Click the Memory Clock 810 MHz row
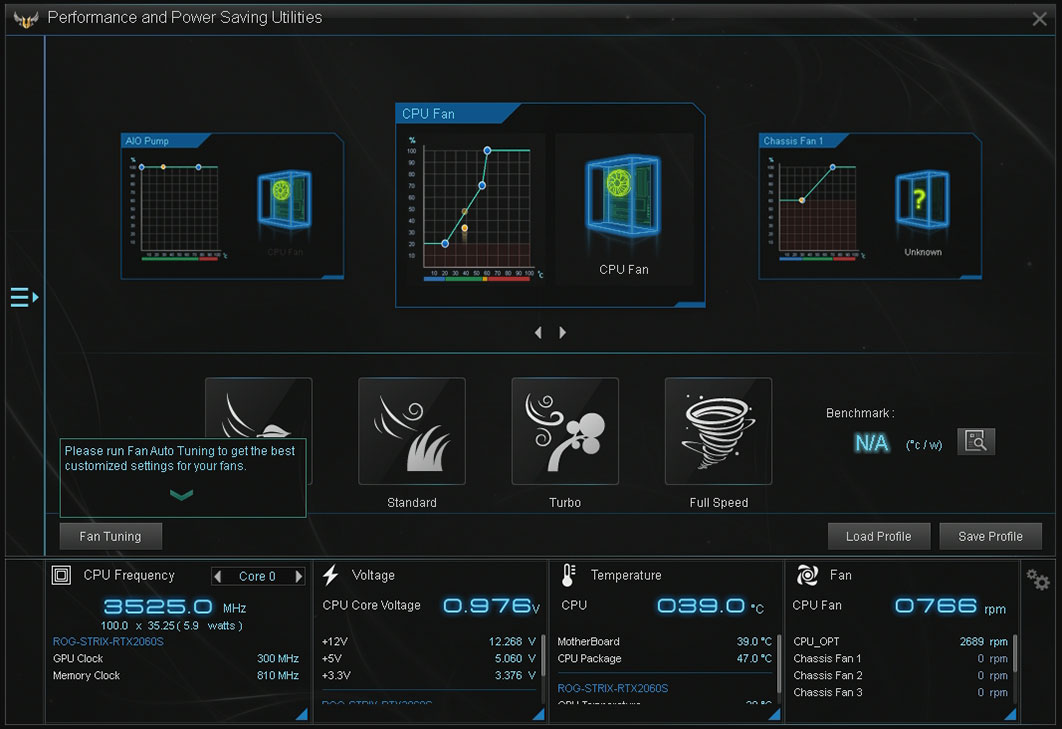The height and width of the screenshot is (729, 1062). [176, 675]
